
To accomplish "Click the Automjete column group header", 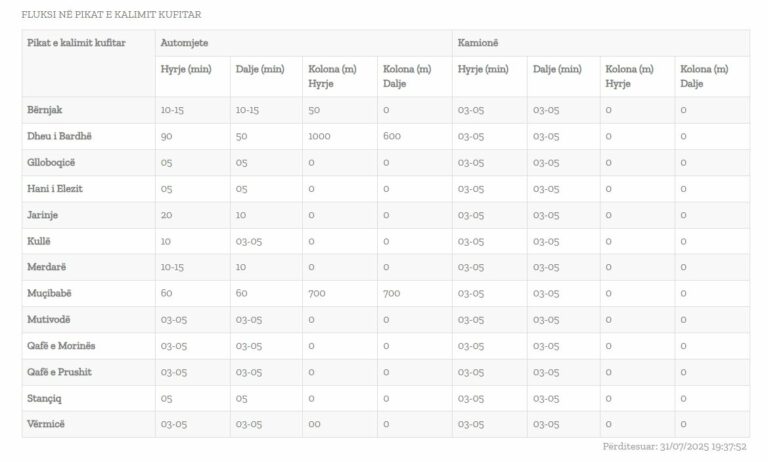I will click(185, 43).
